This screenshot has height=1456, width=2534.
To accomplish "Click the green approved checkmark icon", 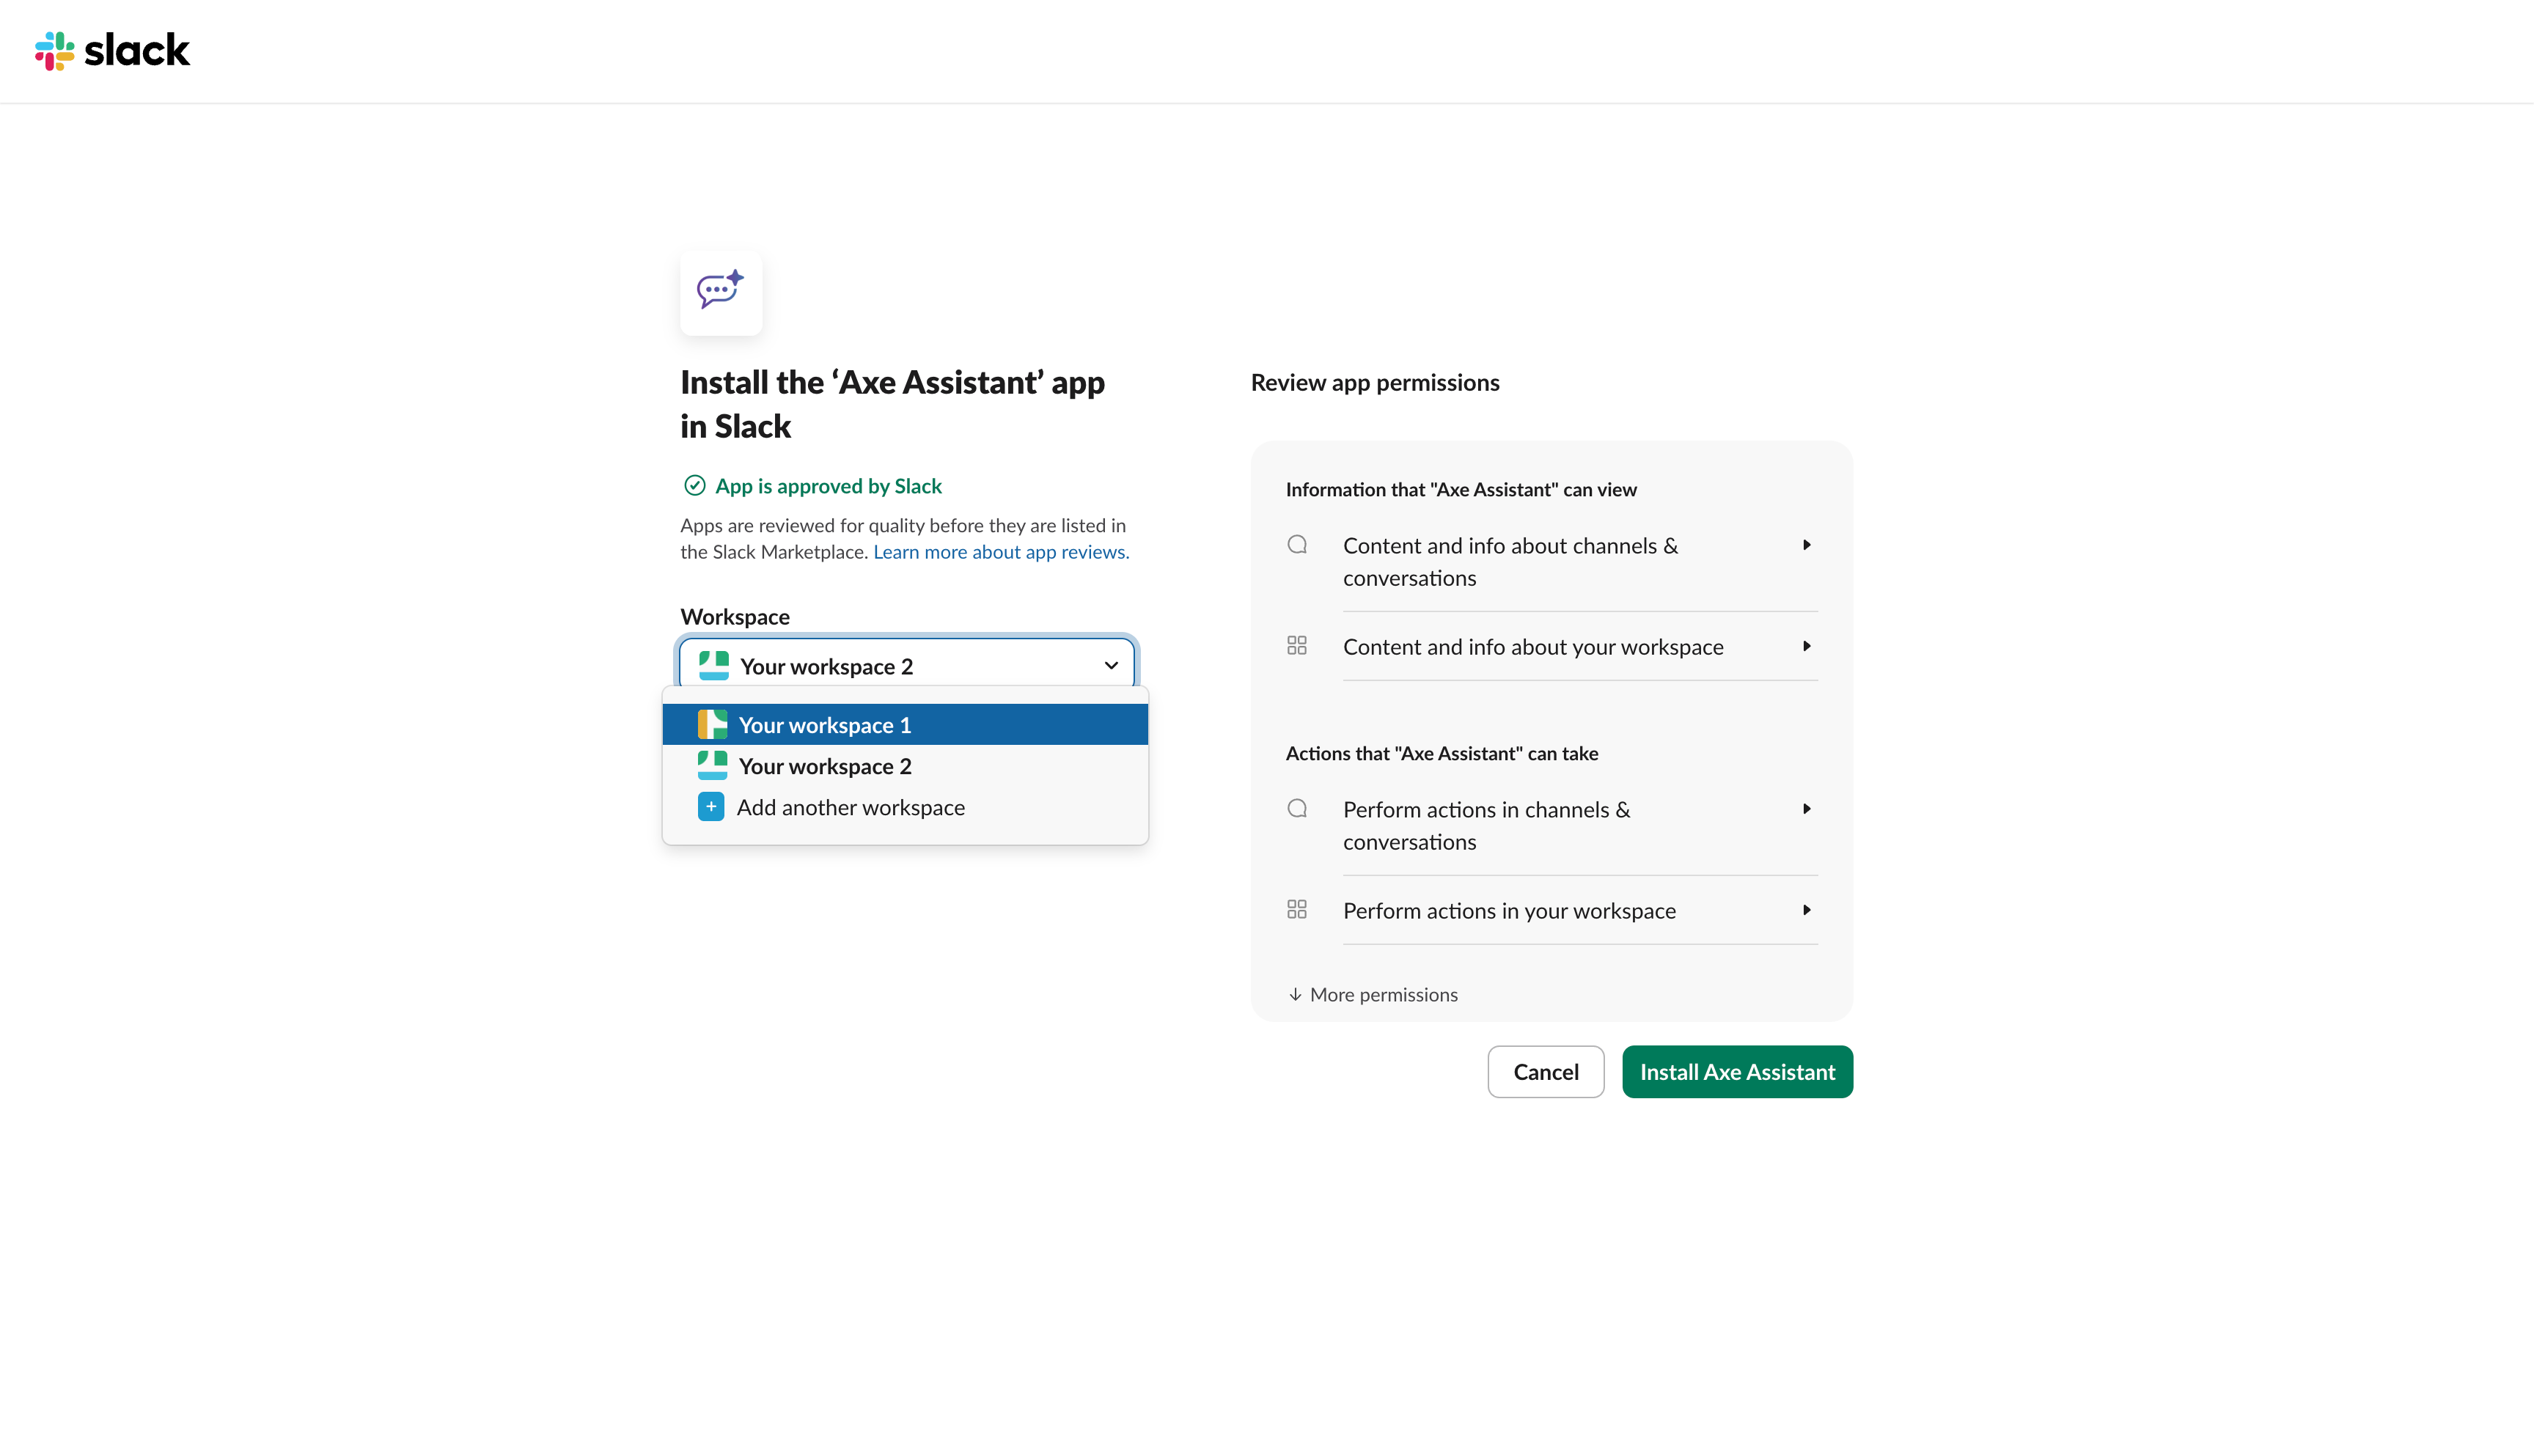I will pos(694,486).
